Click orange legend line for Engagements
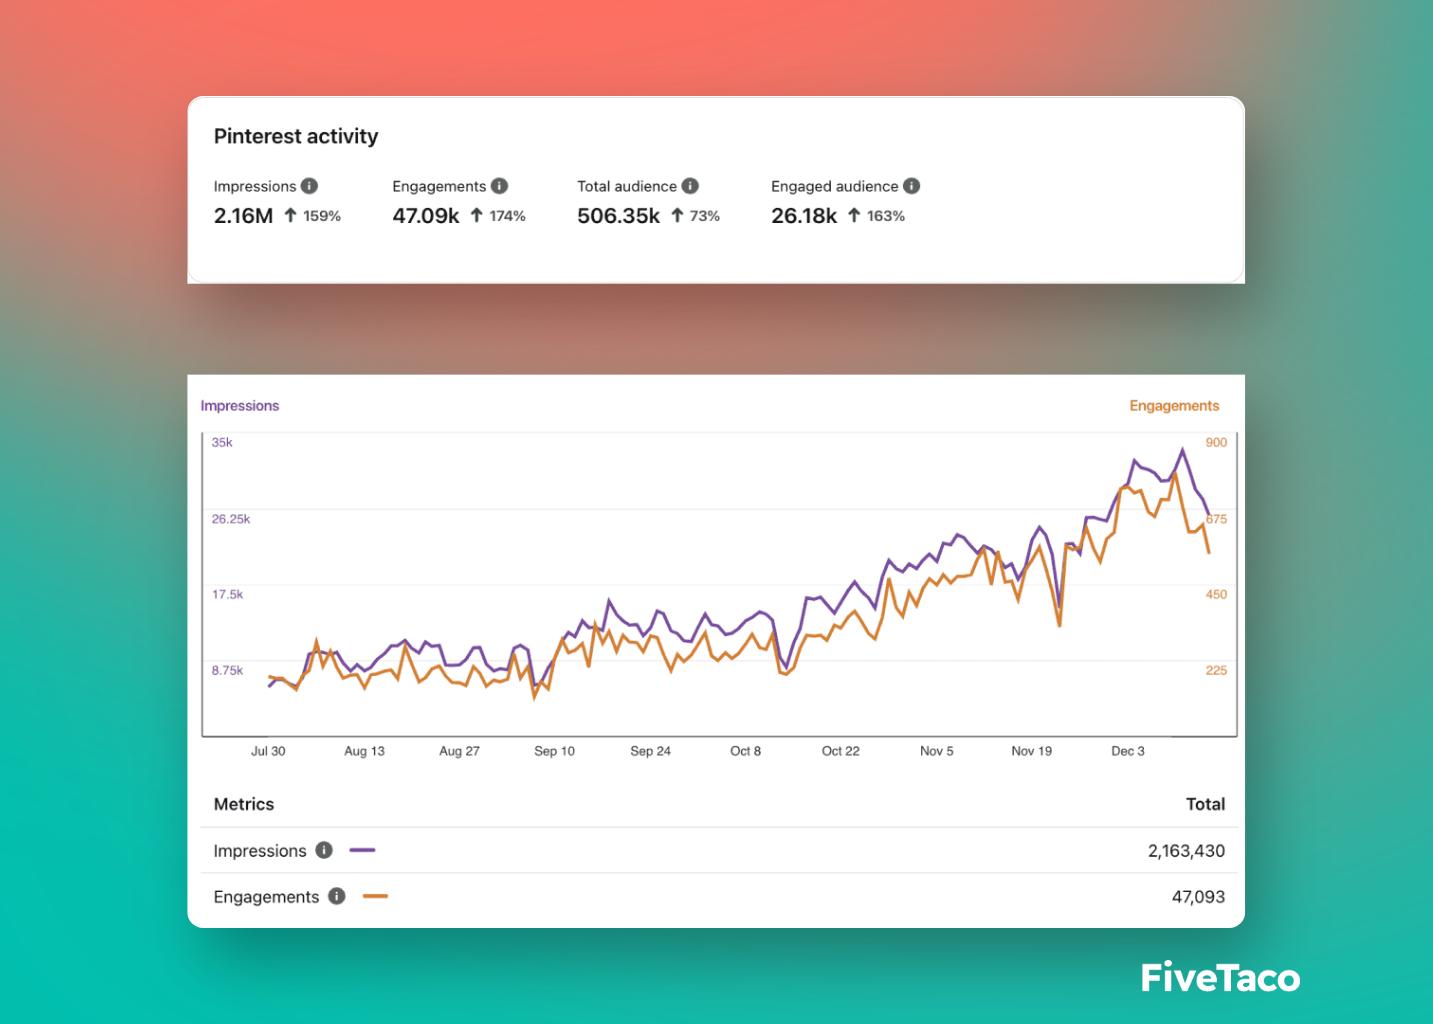Viewport: 1433px width, 1024px height. 375,896
